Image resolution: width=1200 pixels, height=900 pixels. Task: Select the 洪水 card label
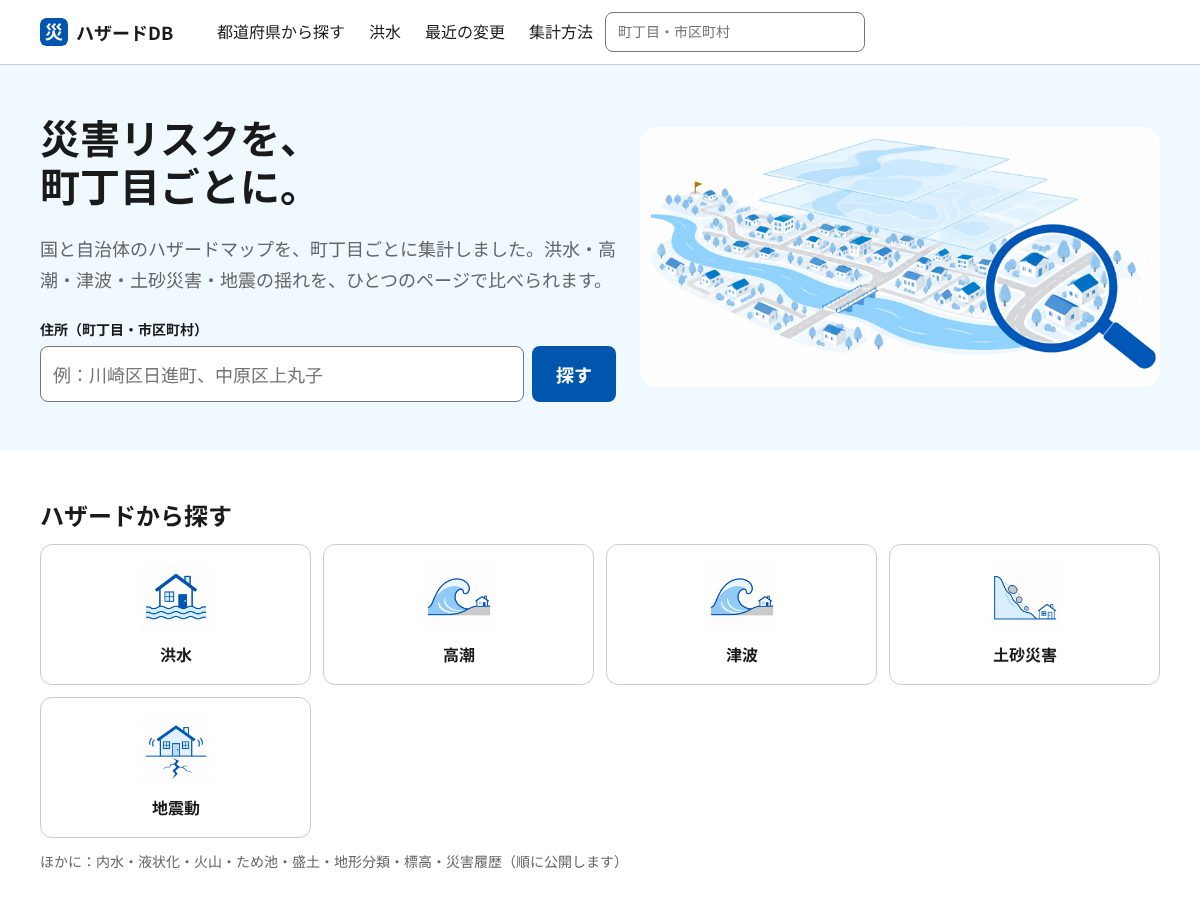click(176, 655)
